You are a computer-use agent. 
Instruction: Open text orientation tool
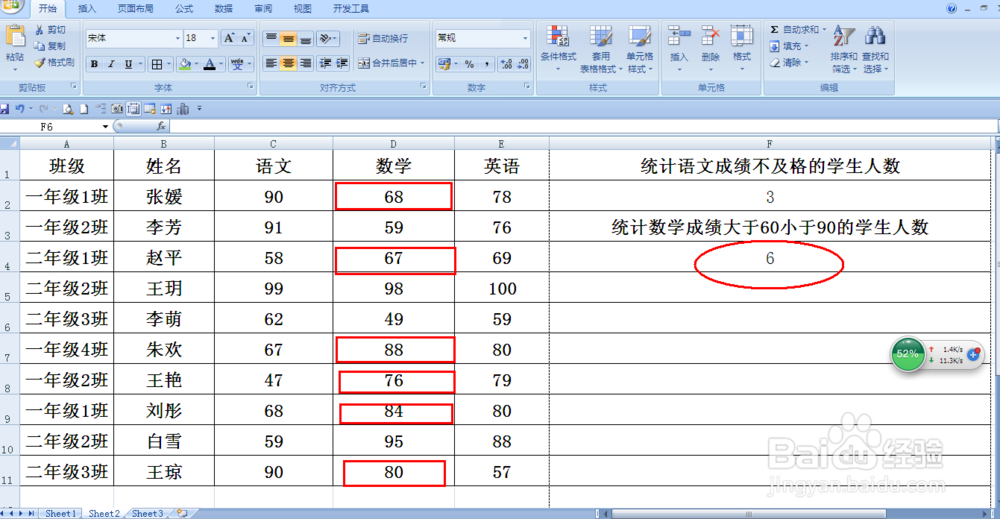click(x=326, y=38)
